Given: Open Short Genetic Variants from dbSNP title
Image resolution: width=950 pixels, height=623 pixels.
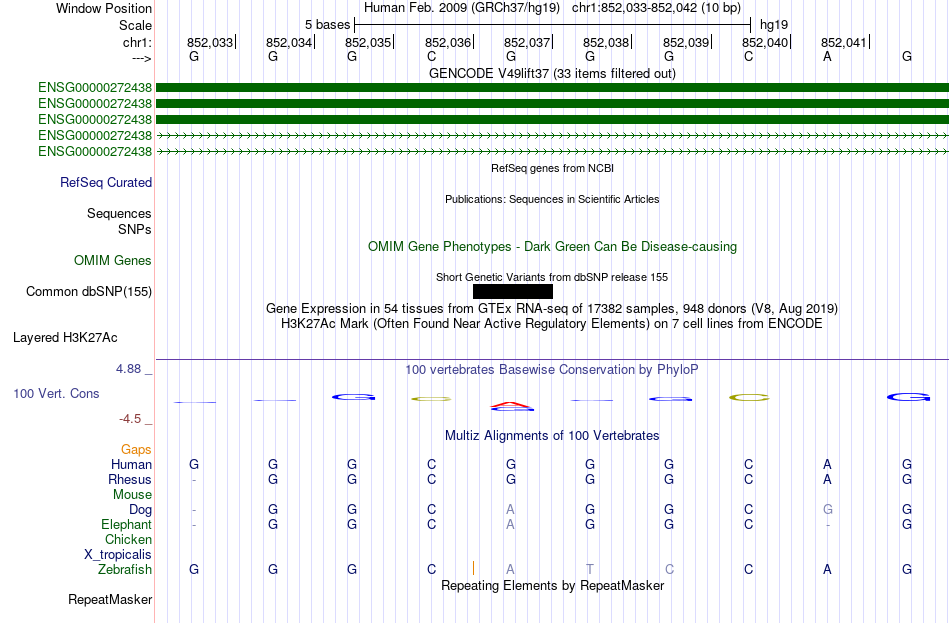Looking at the screenshot, I should click(552, 278).
